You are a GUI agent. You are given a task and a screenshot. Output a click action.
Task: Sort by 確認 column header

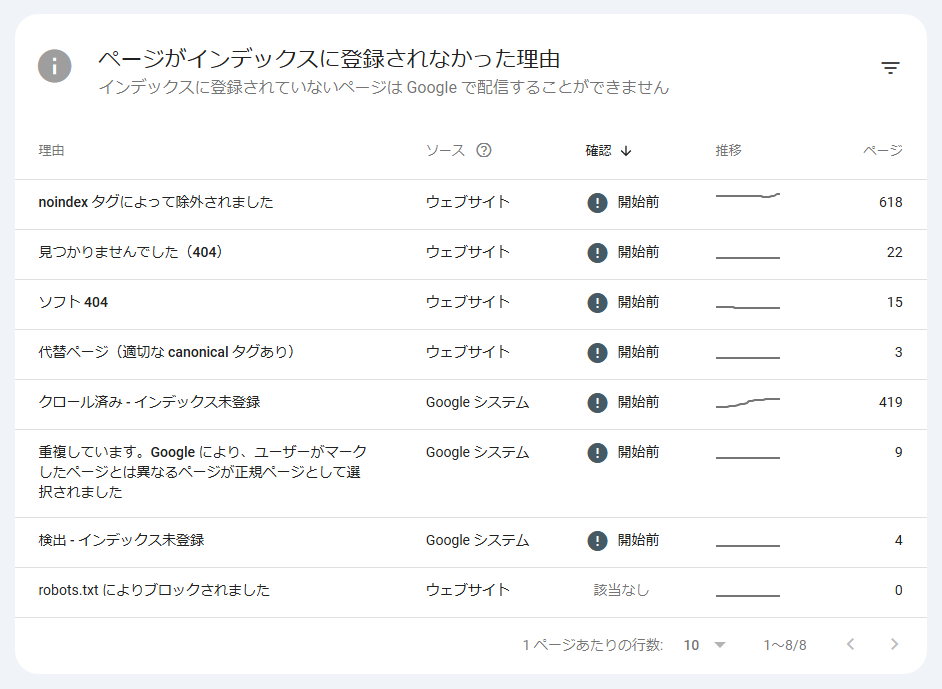click(x=598, y=150)
